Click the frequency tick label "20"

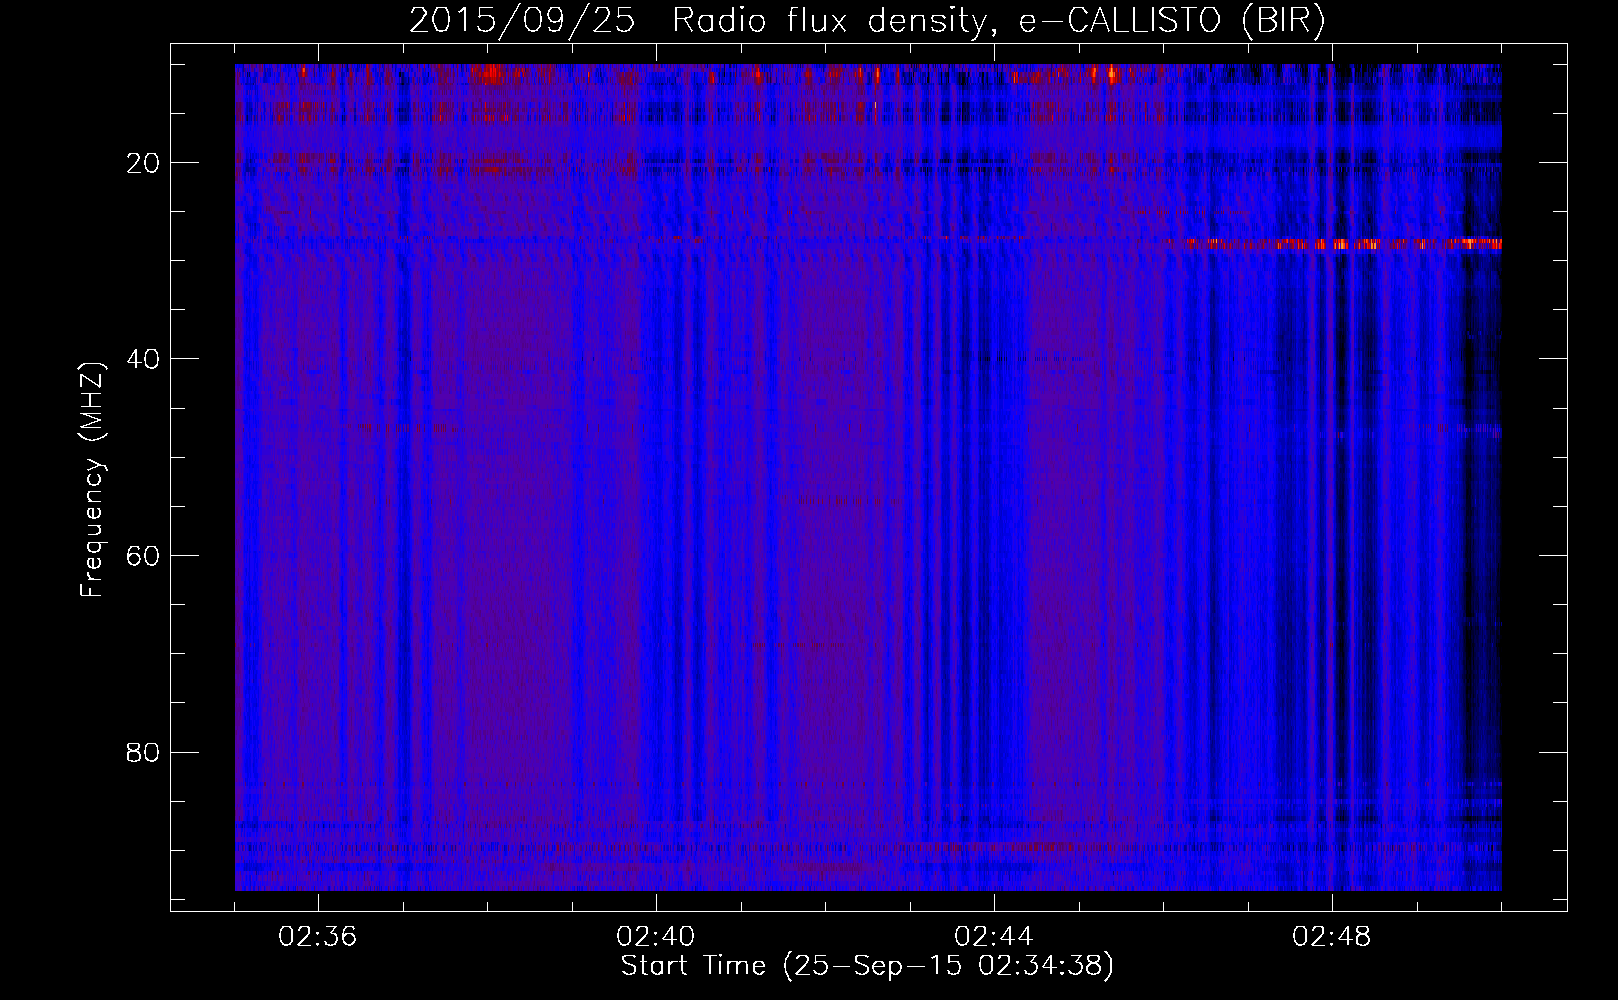pyautogui.click(x=144, y=163)
